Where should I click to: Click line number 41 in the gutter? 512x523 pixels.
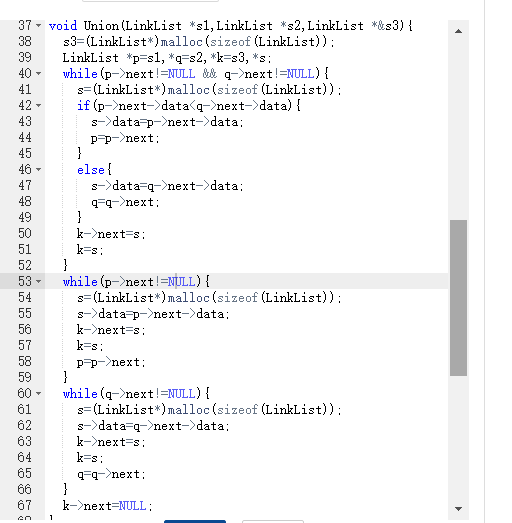pyautogui.click(x=25, y=90)
